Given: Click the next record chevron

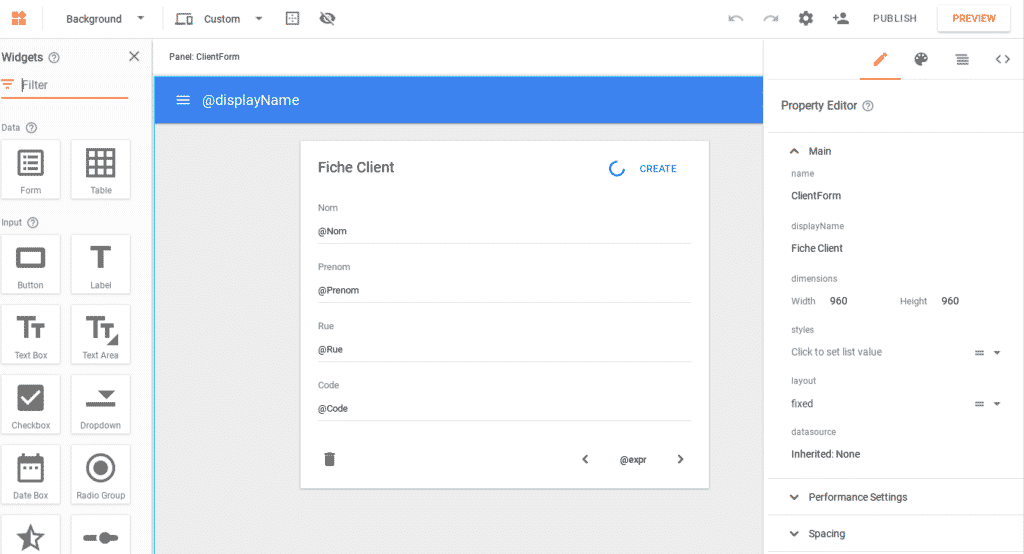Looking at the screenshot, I should pyautogui.click(x=680, y=459).
